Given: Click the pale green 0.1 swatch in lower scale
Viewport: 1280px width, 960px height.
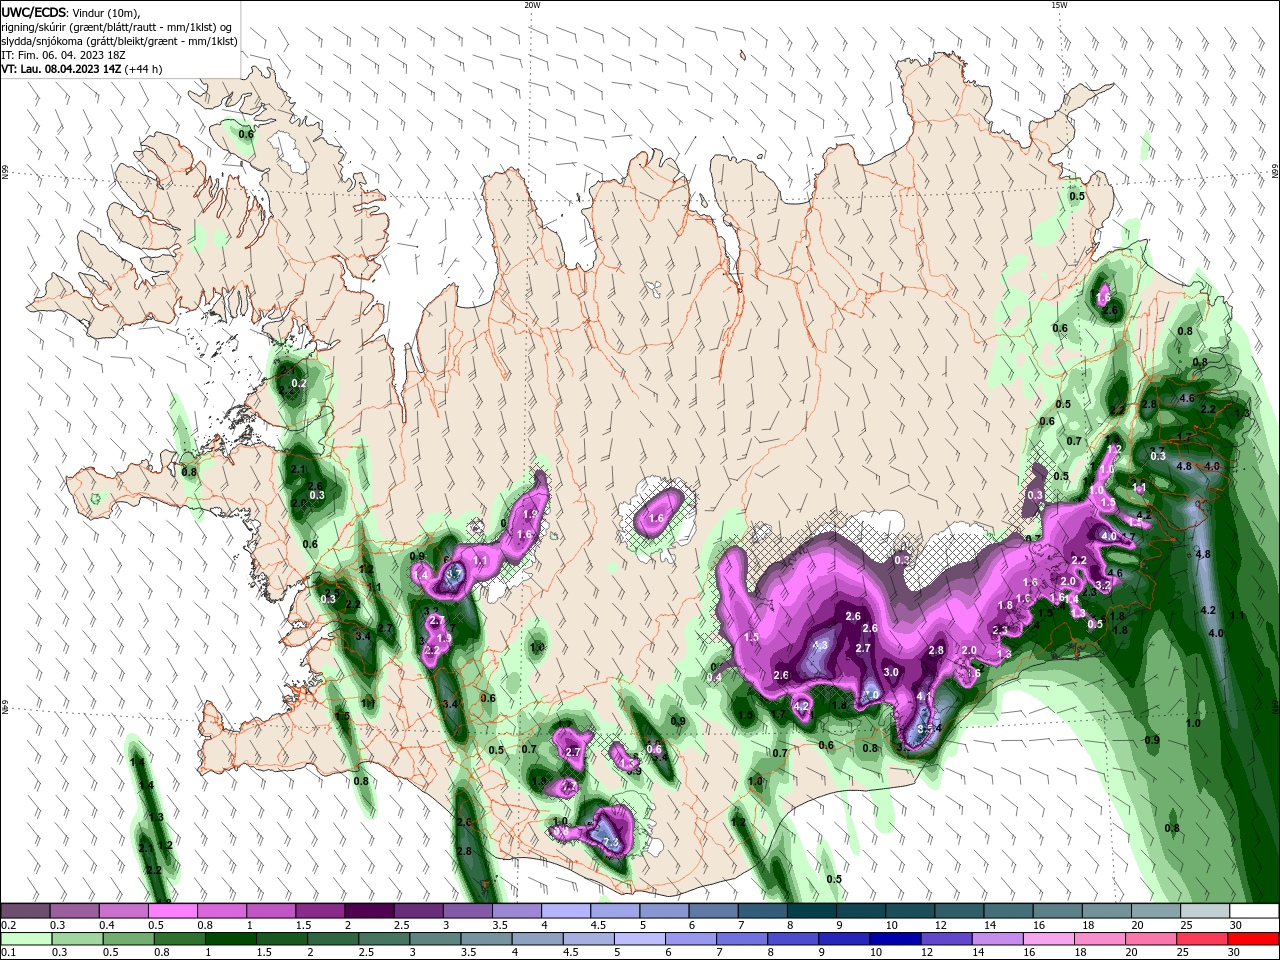Looking at the screenshot, I should (25, 939).
